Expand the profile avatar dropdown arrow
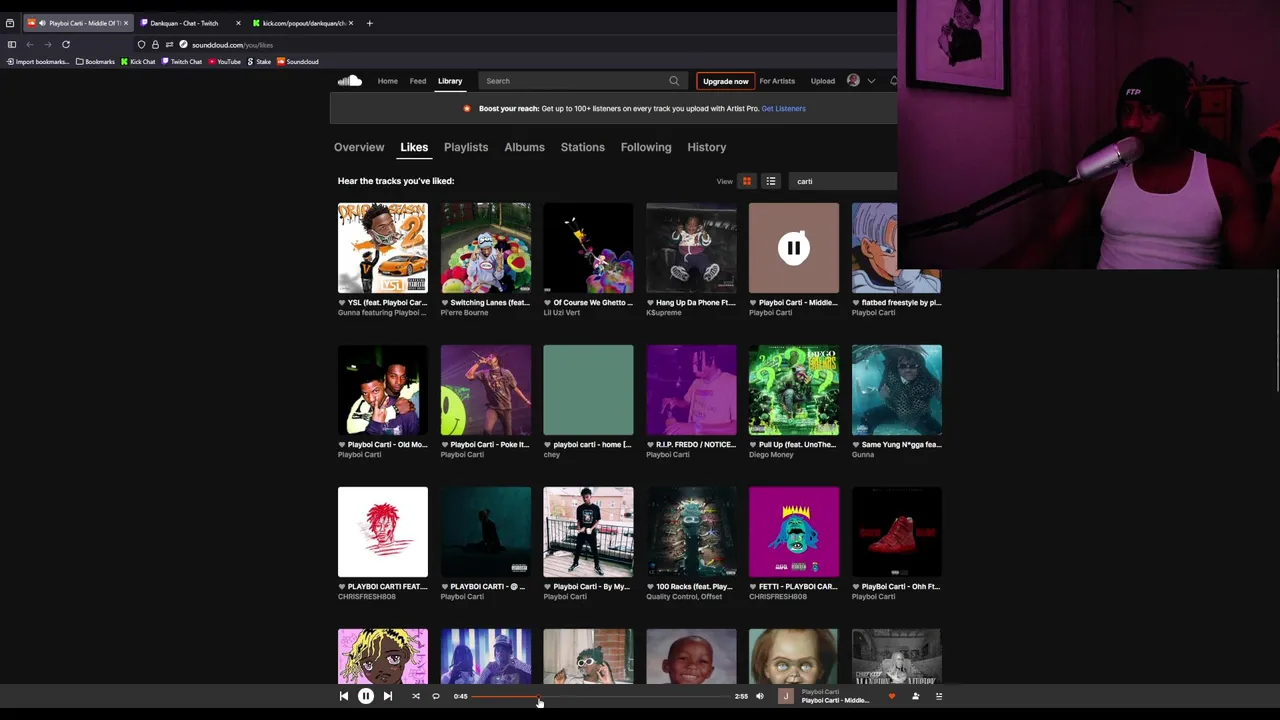Screen dimensions: 1280x720 (871, 81)
